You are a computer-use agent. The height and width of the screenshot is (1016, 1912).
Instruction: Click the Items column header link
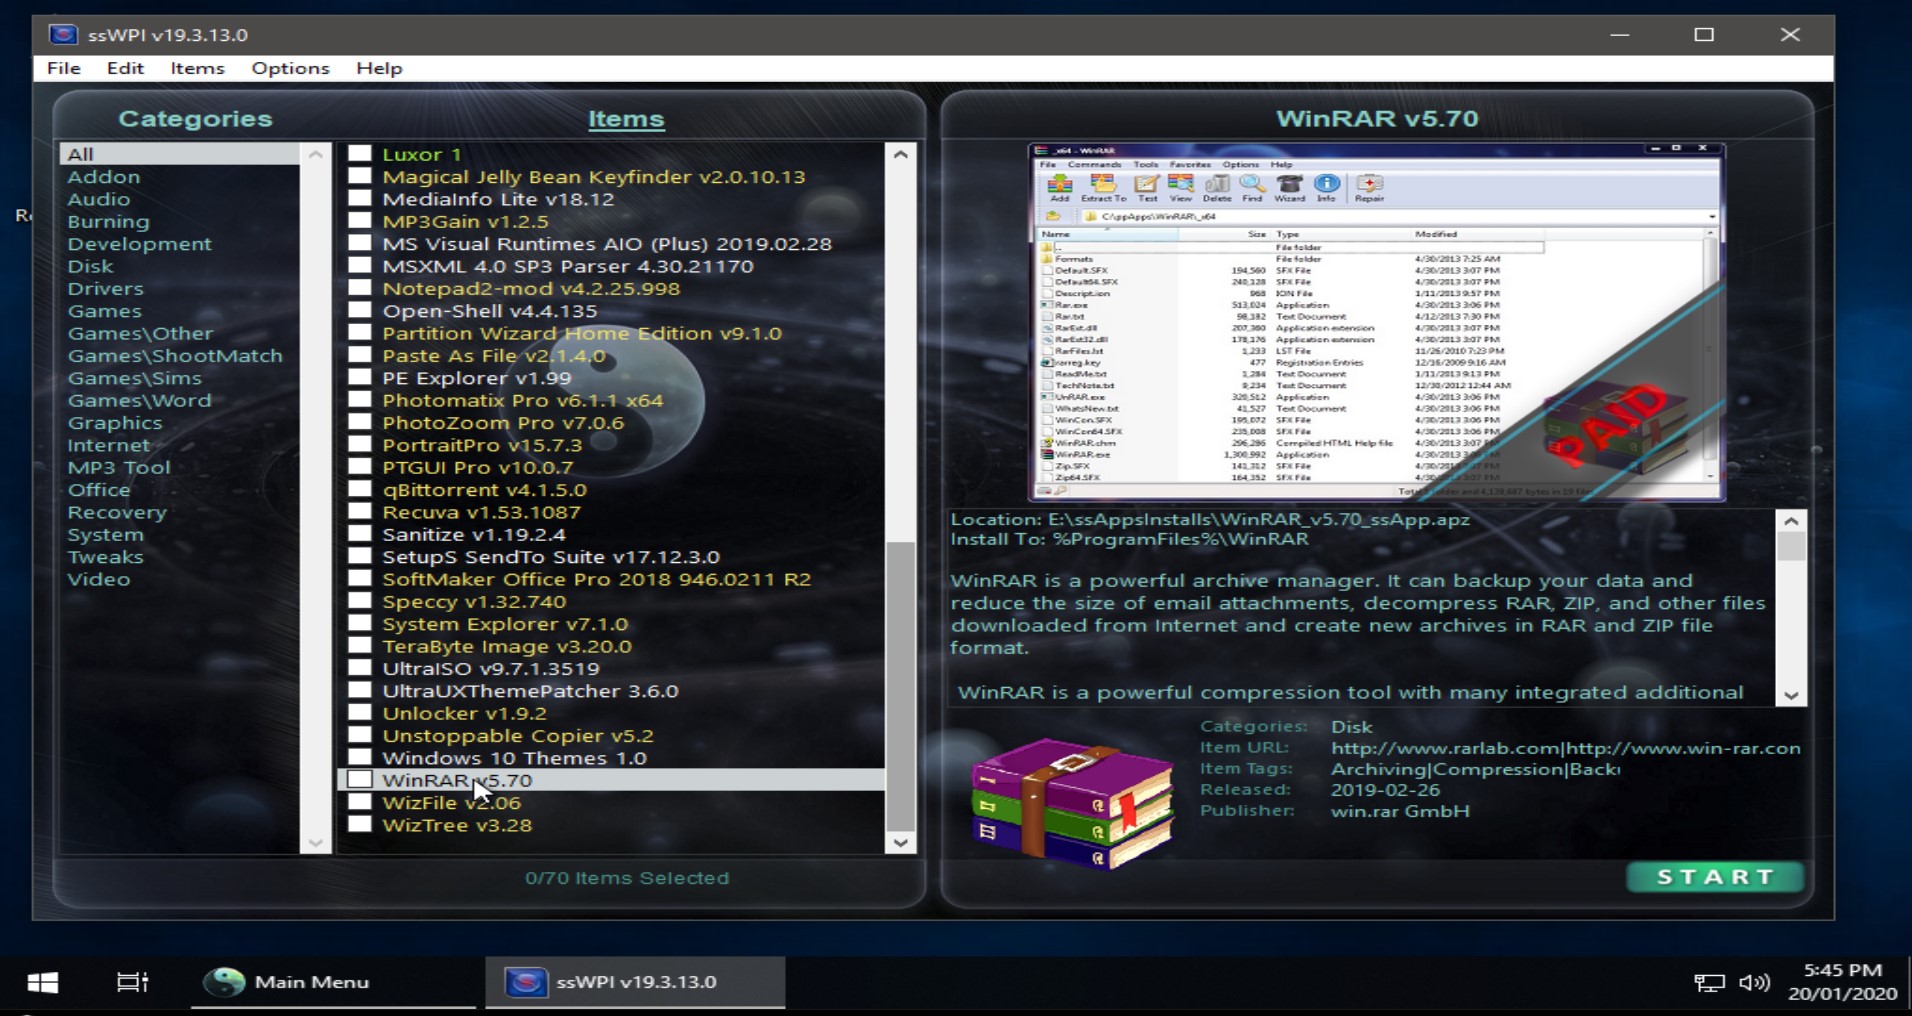point(626,119)
